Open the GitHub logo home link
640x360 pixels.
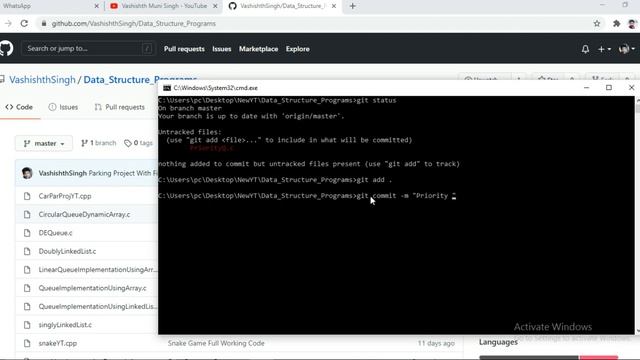coord(6,48)
